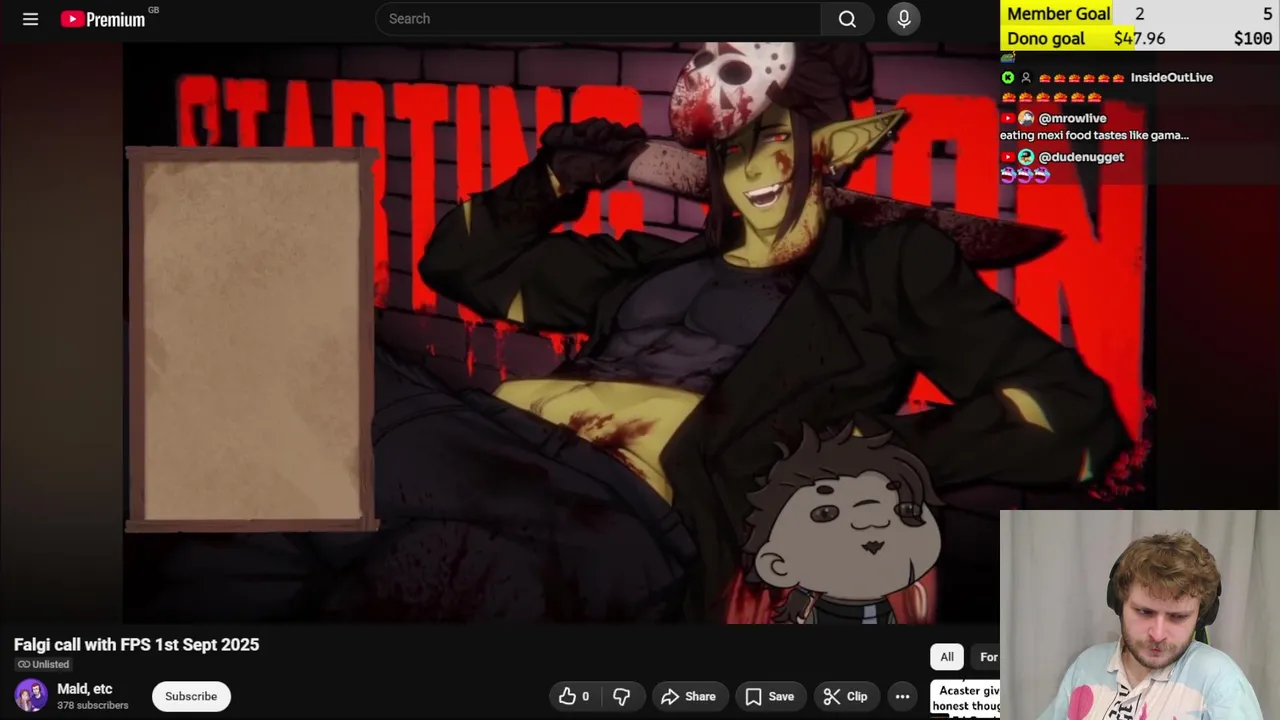Open the Mald, etc channel name link
1280x720 pixels.
pos(85,689)
